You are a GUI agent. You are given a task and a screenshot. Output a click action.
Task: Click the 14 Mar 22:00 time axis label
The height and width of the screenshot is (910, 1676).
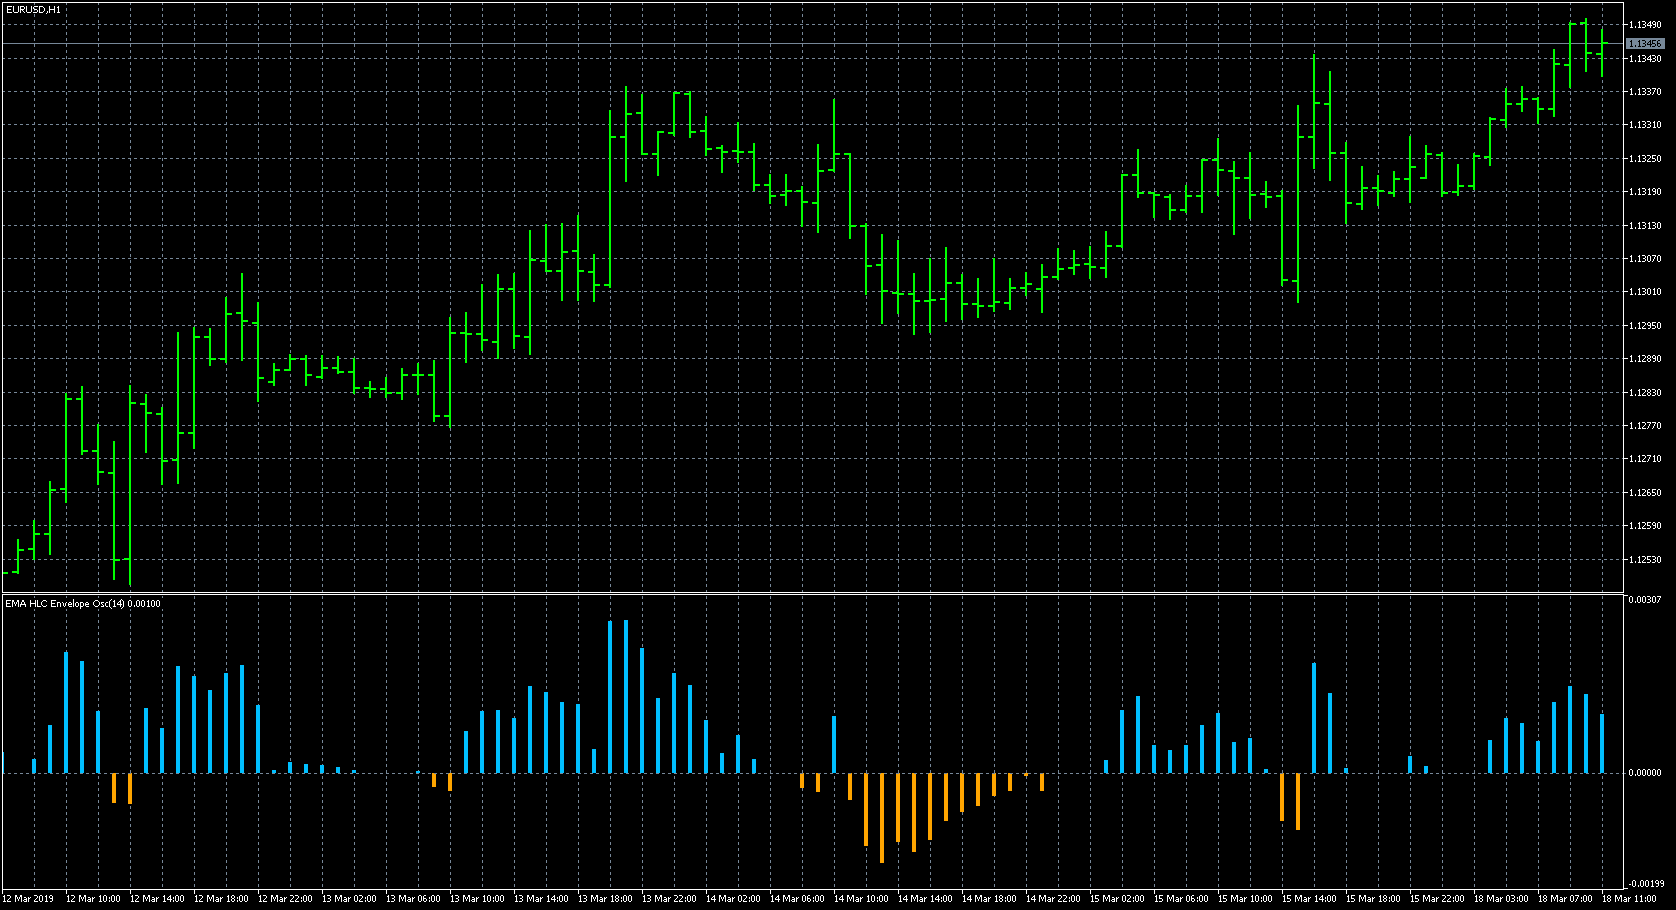tap(1053, 899)
